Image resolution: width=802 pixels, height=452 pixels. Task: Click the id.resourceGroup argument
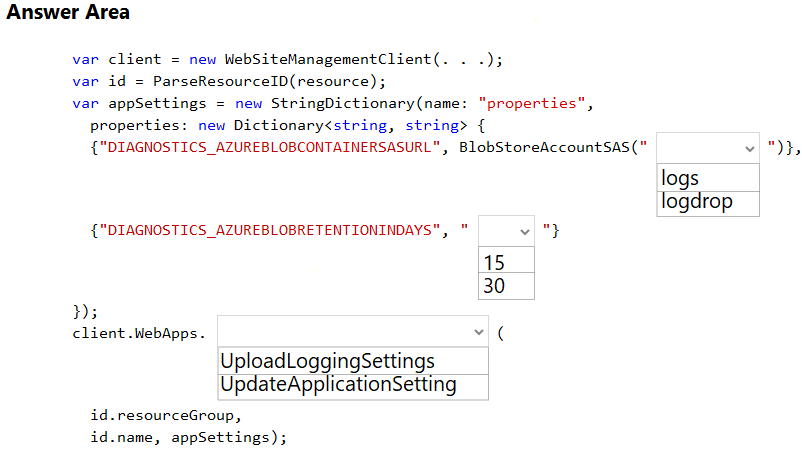[163, 415]
